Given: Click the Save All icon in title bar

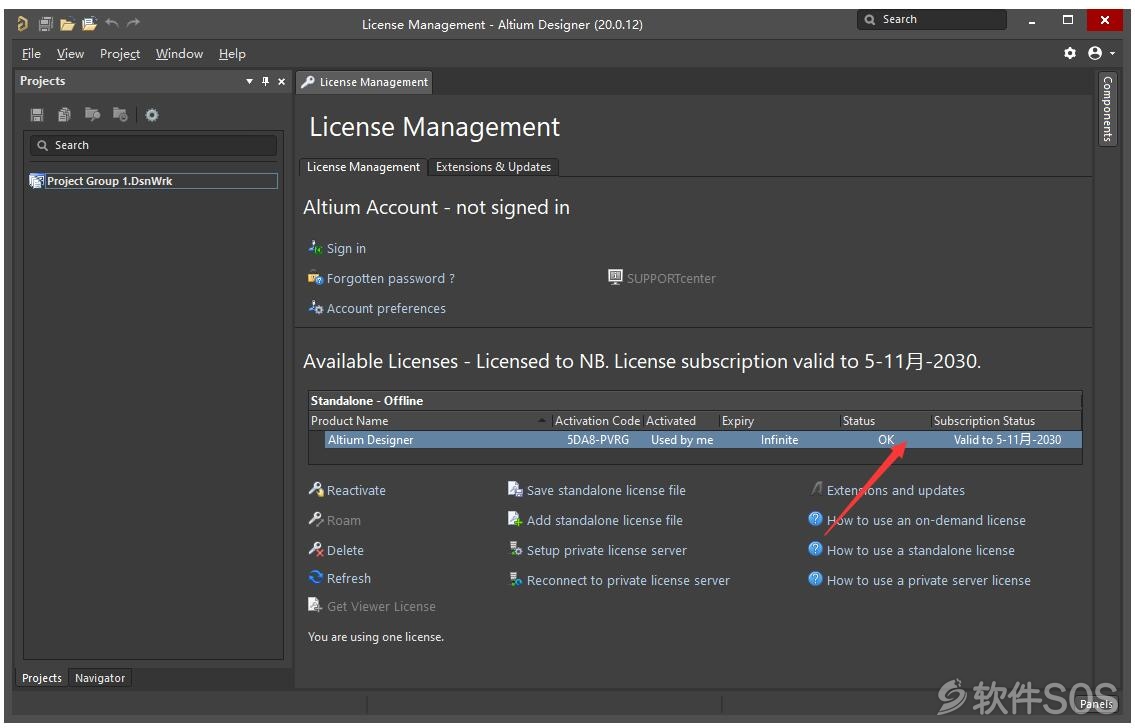Looking at the screenshot, I should tap(46, 24).
